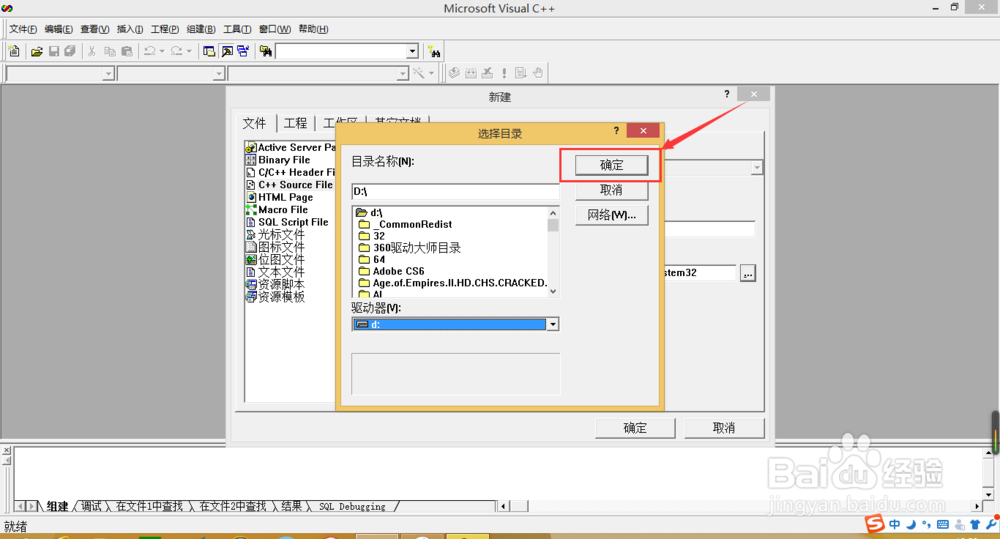The height and width of the screenshot is (539, 1000).
Task: Open the 查看(V) menu
Action: (x=95, y=29)
